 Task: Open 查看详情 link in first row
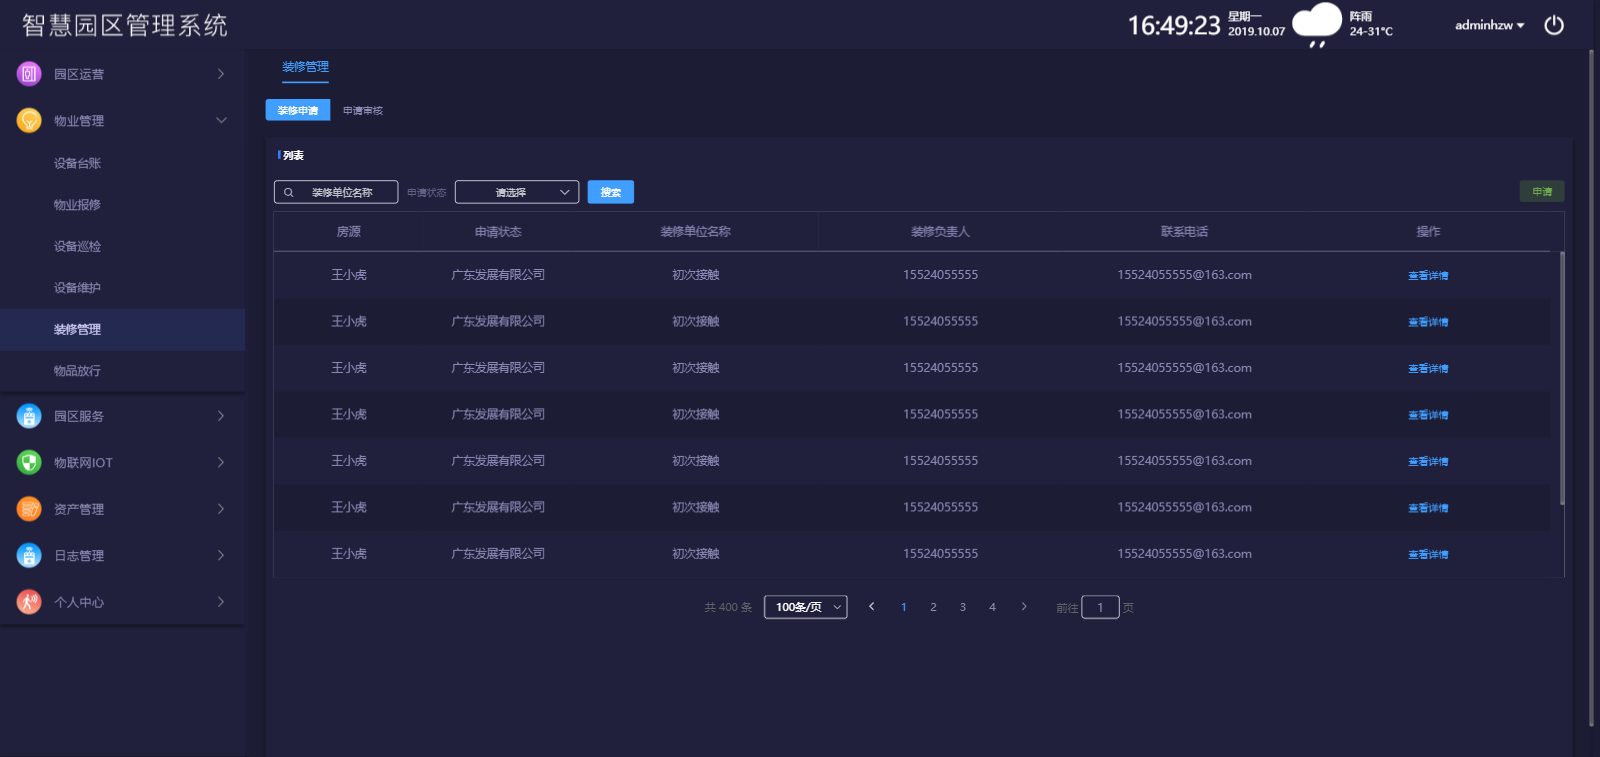pyautogui.click(x=1428, y=276)
